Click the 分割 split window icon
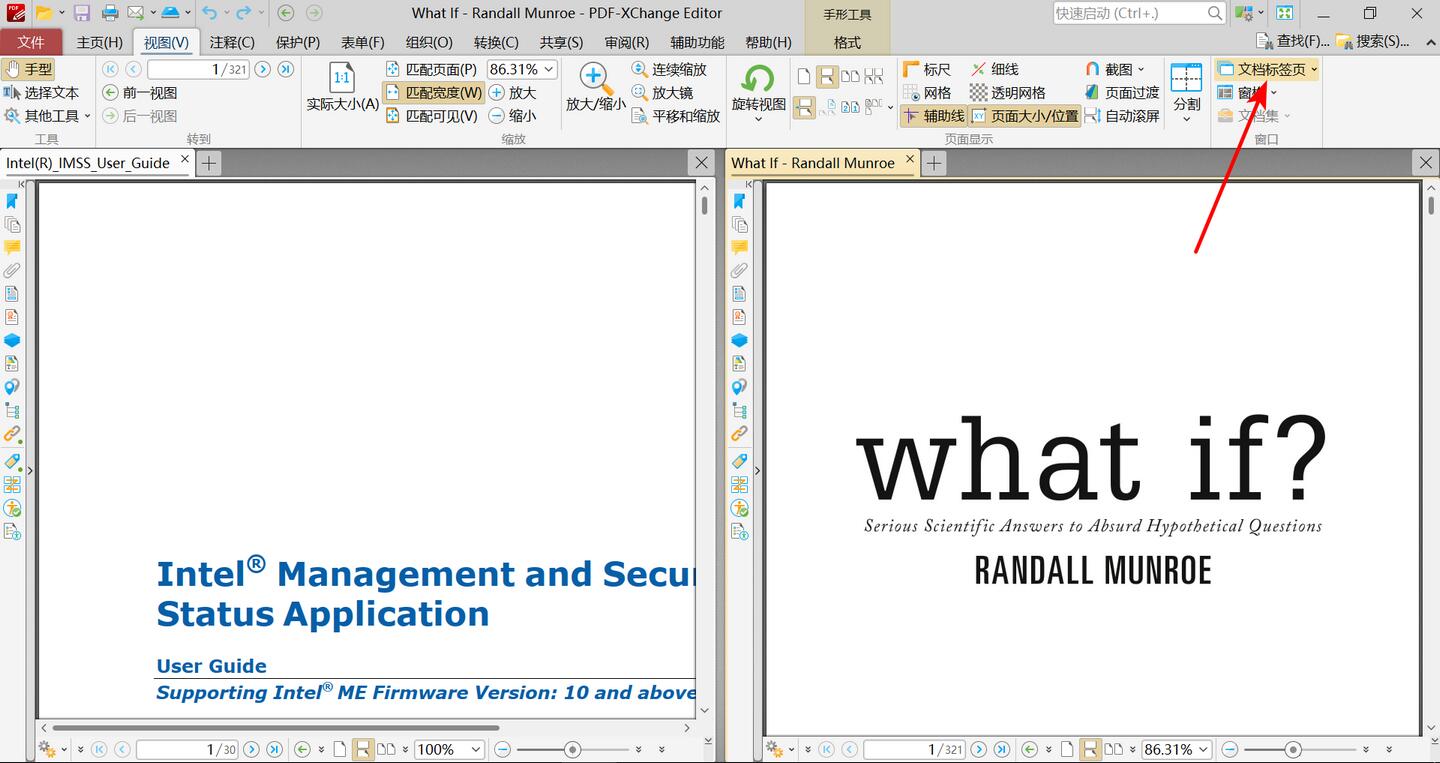This screenshot has width=1440, height=763. click(x=1186, y=81)
